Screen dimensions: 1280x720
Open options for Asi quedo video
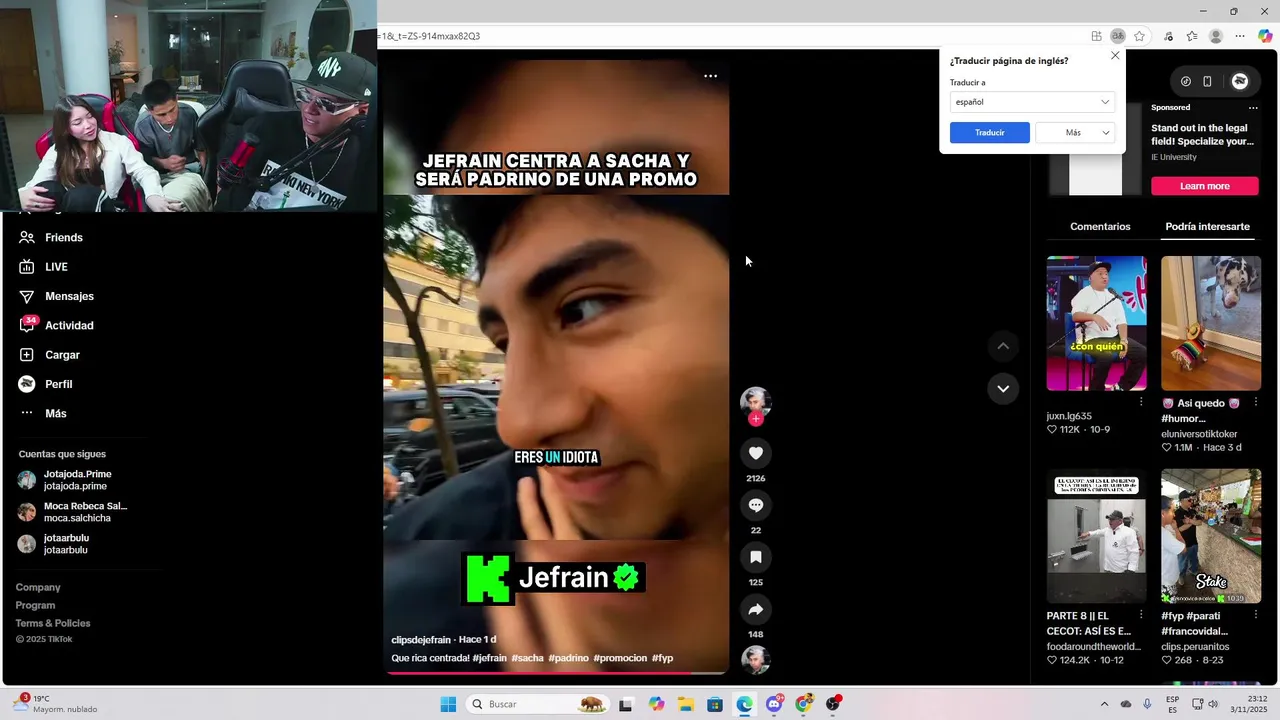point(1256,402)
